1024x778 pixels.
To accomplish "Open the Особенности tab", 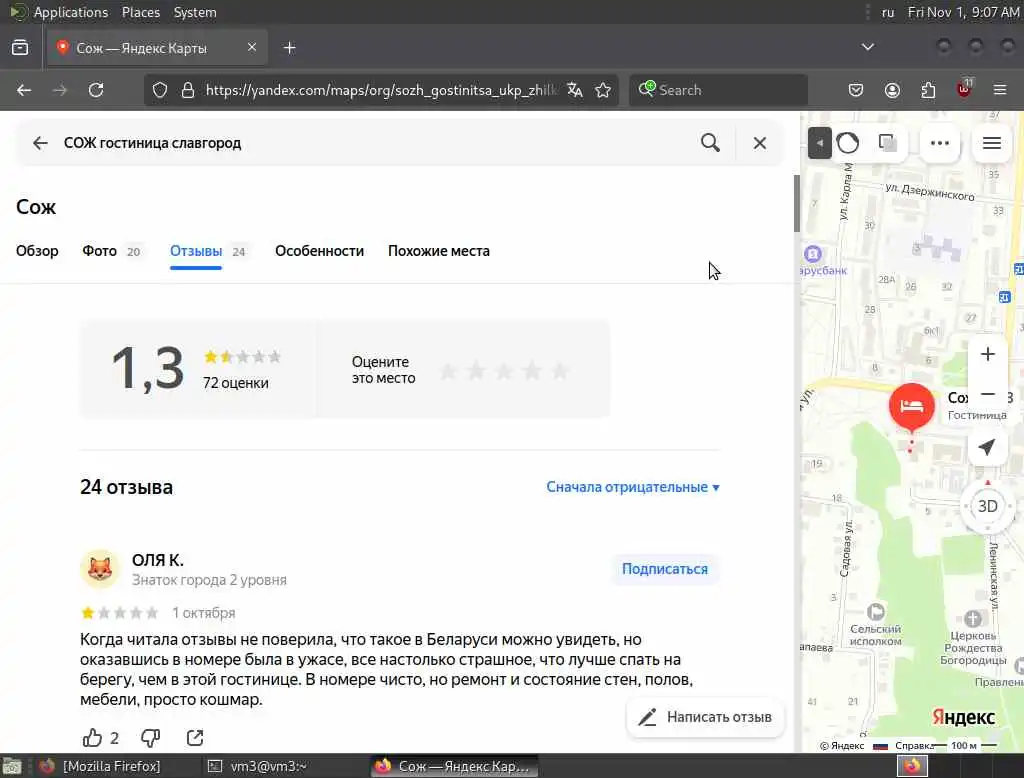I will pos(319,251).
